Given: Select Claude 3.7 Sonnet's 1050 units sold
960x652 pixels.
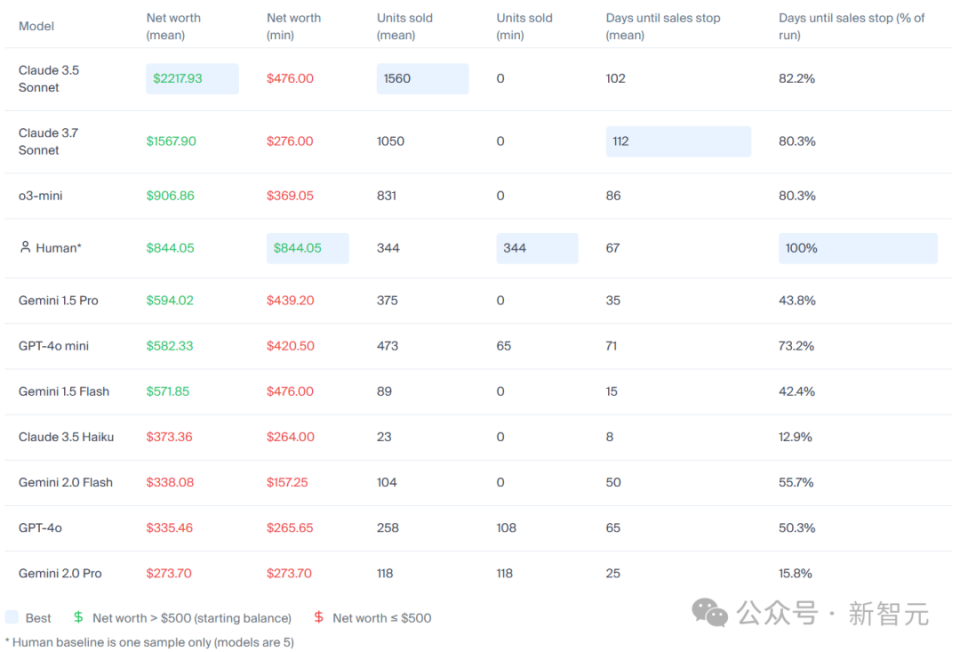Looking at the screenshot, I should coord(391,141).
